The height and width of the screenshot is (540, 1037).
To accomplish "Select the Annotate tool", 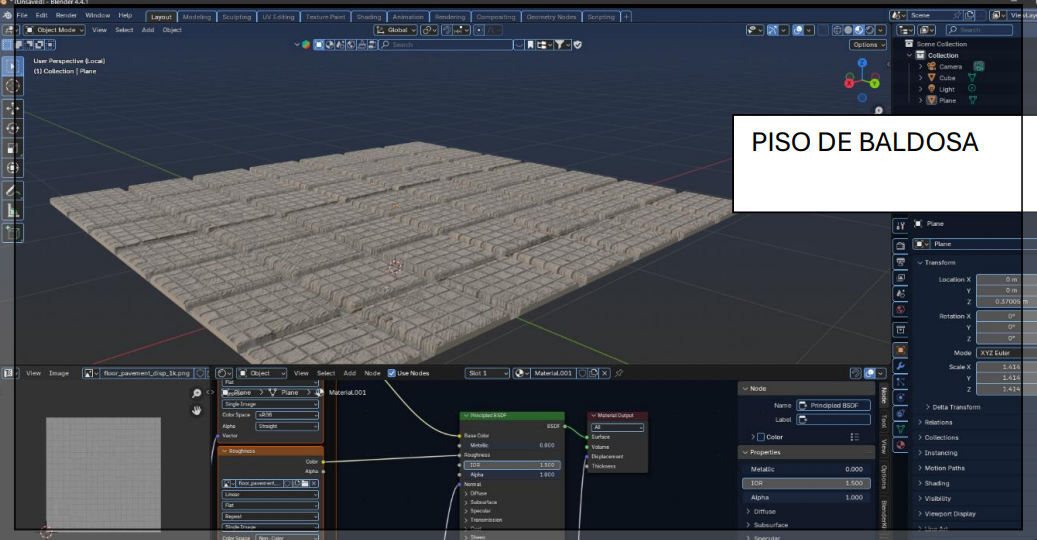I will click(x=13, y=191).
